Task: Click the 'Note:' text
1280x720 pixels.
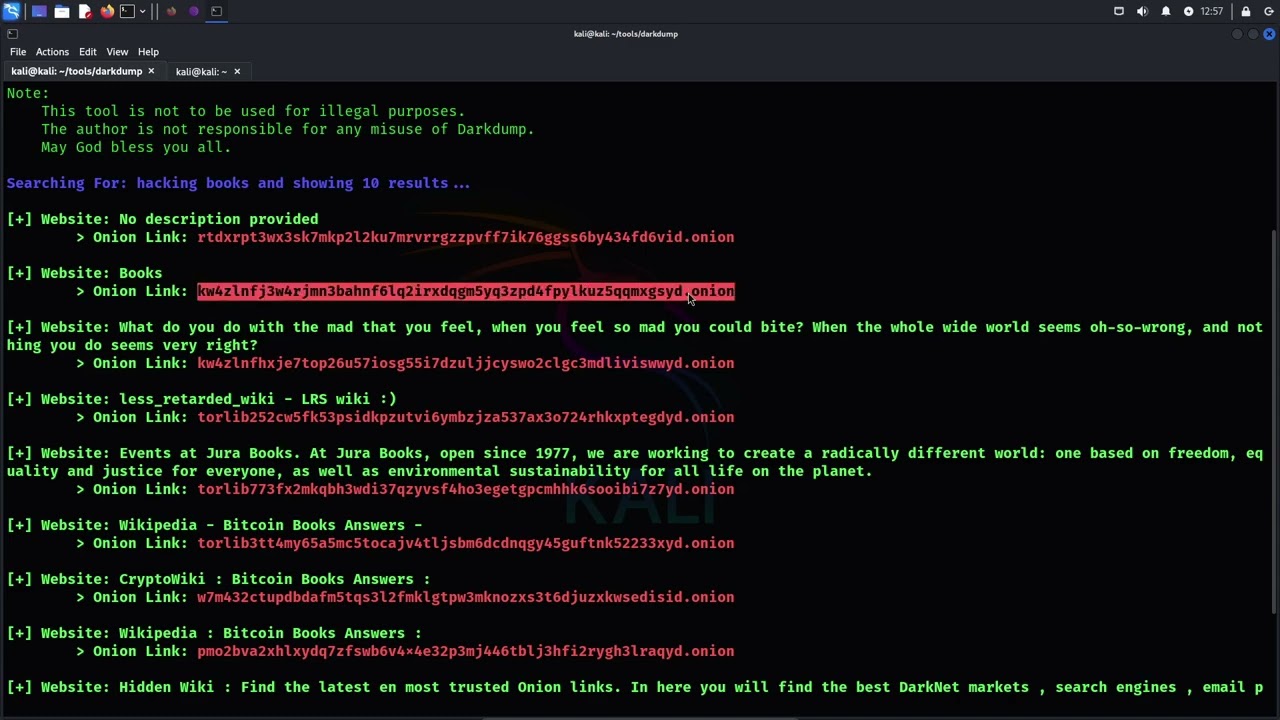Action: click(27, 93)
